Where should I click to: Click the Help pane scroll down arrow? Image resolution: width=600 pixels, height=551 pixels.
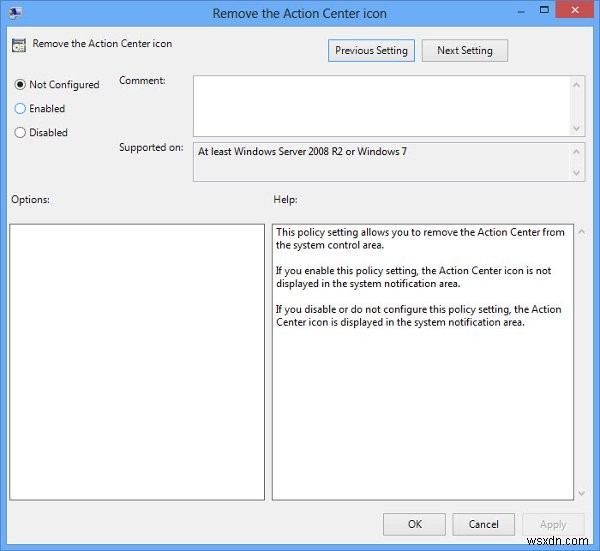[582, 493]
